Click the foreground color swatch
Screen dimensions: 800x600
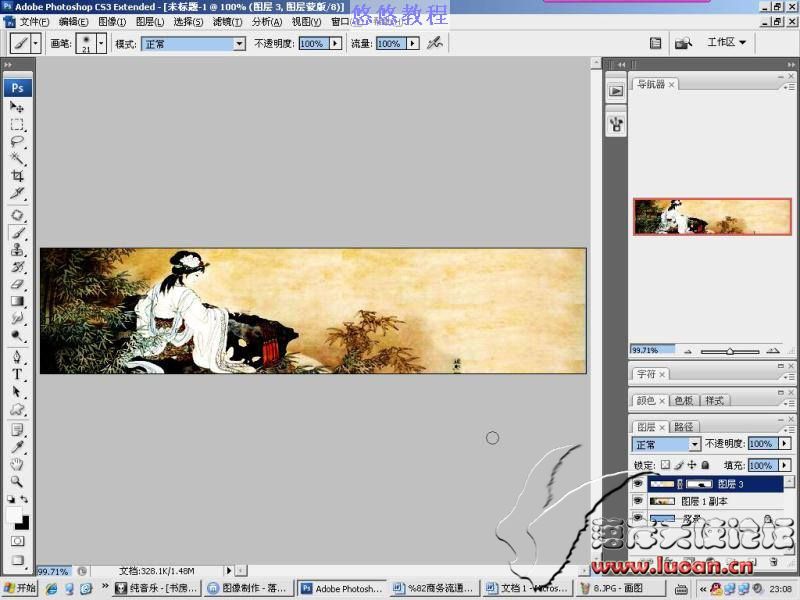pyautogui.click(x=14, y=514)
